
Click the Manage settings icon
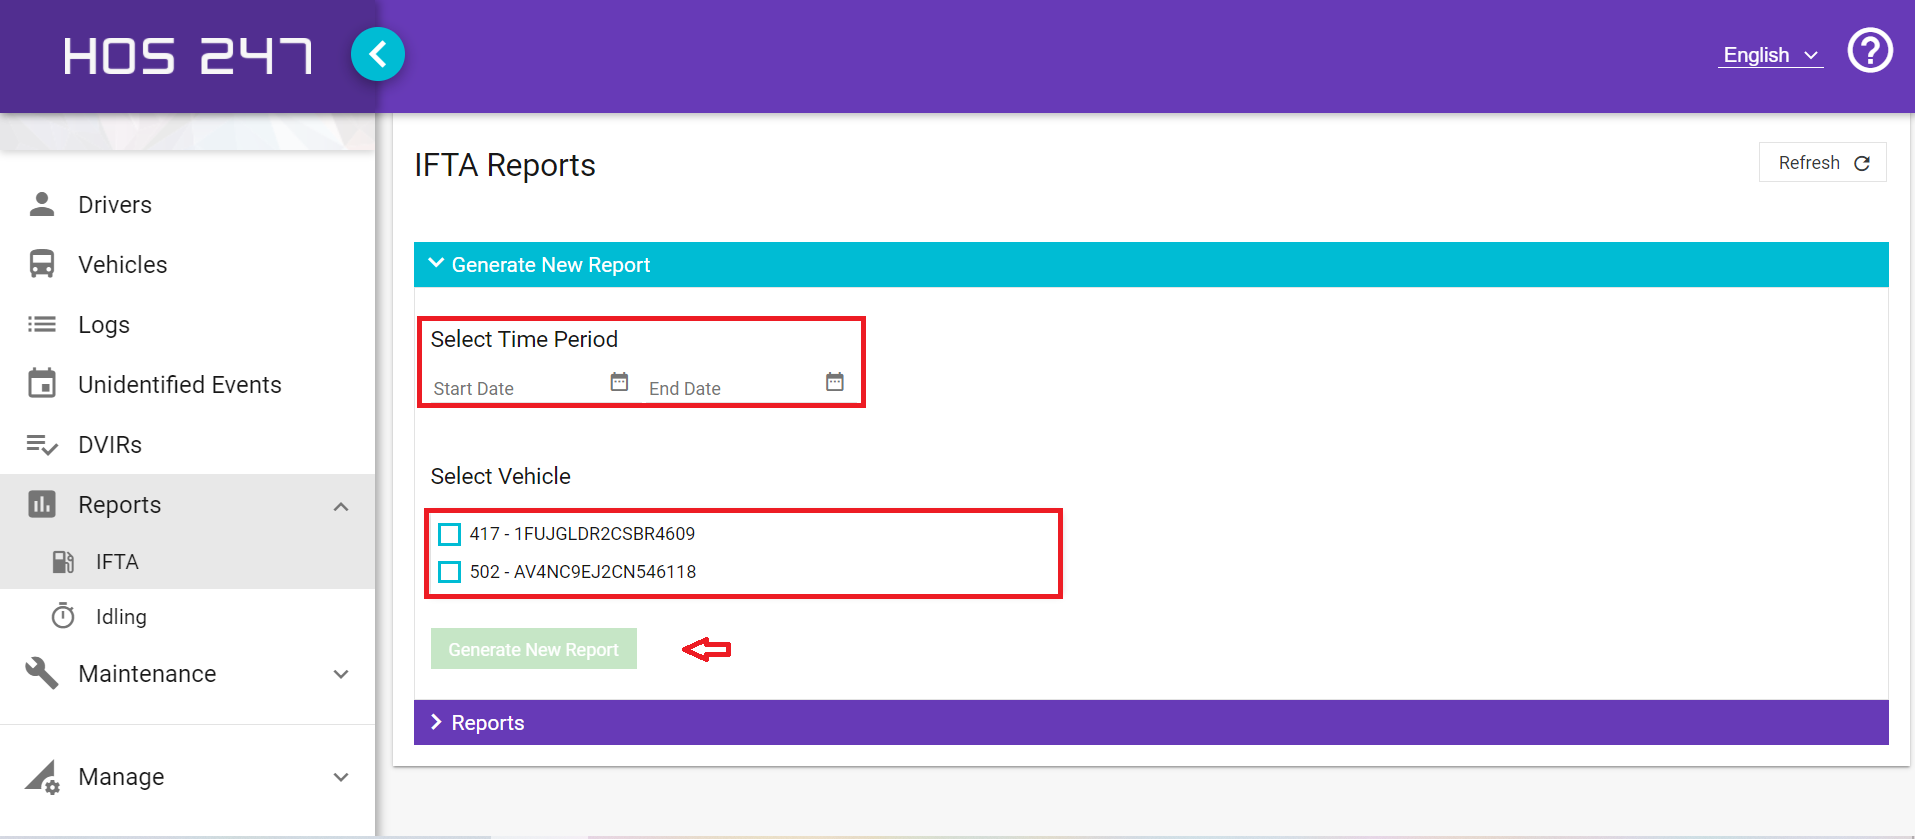(x=42, y=777)
